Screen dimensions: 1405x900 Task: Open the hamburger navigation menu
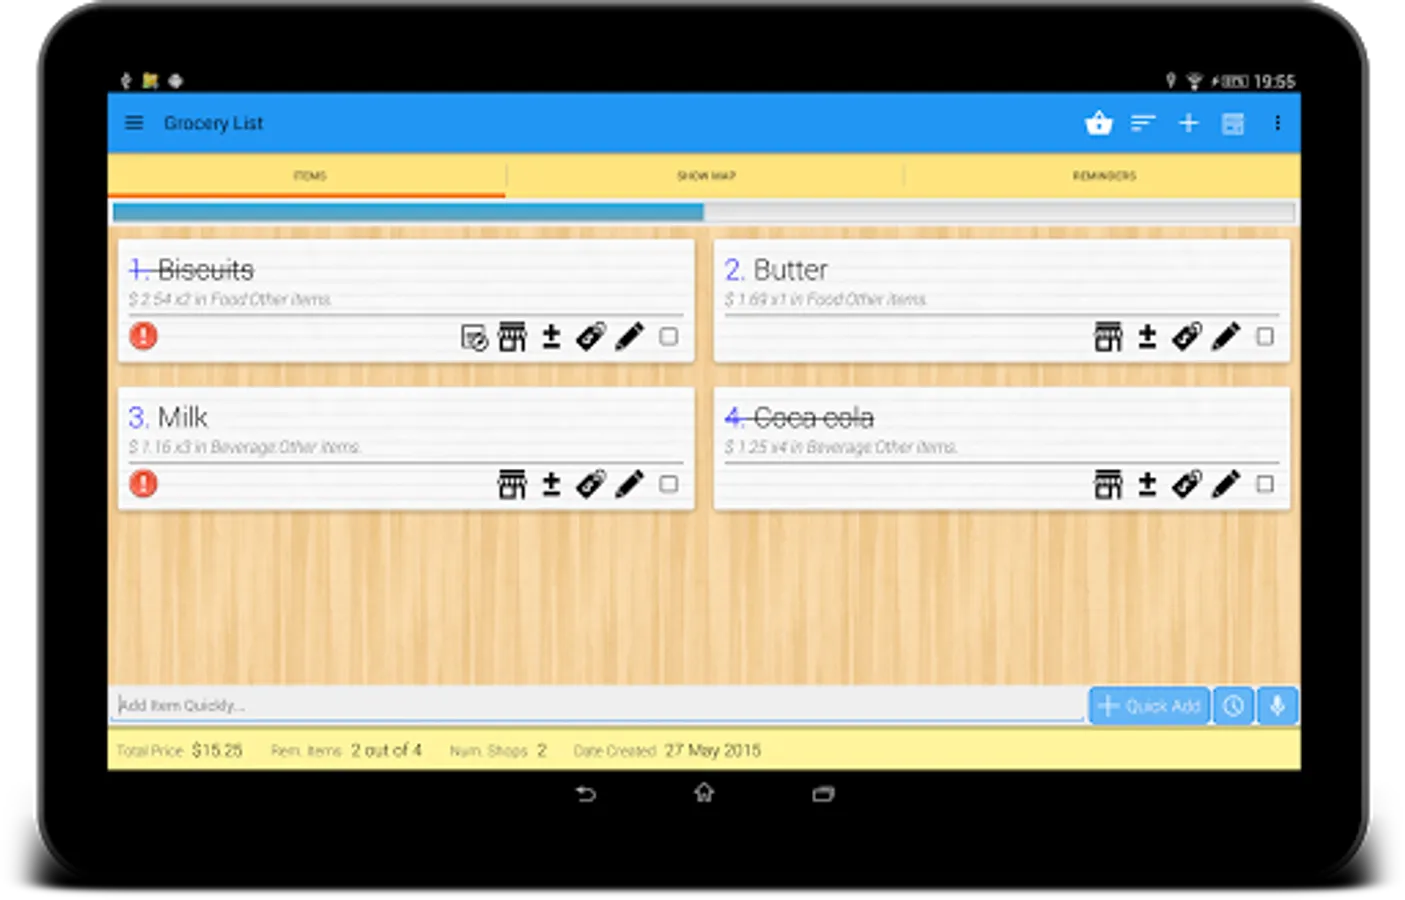click(x=134, y=123)
